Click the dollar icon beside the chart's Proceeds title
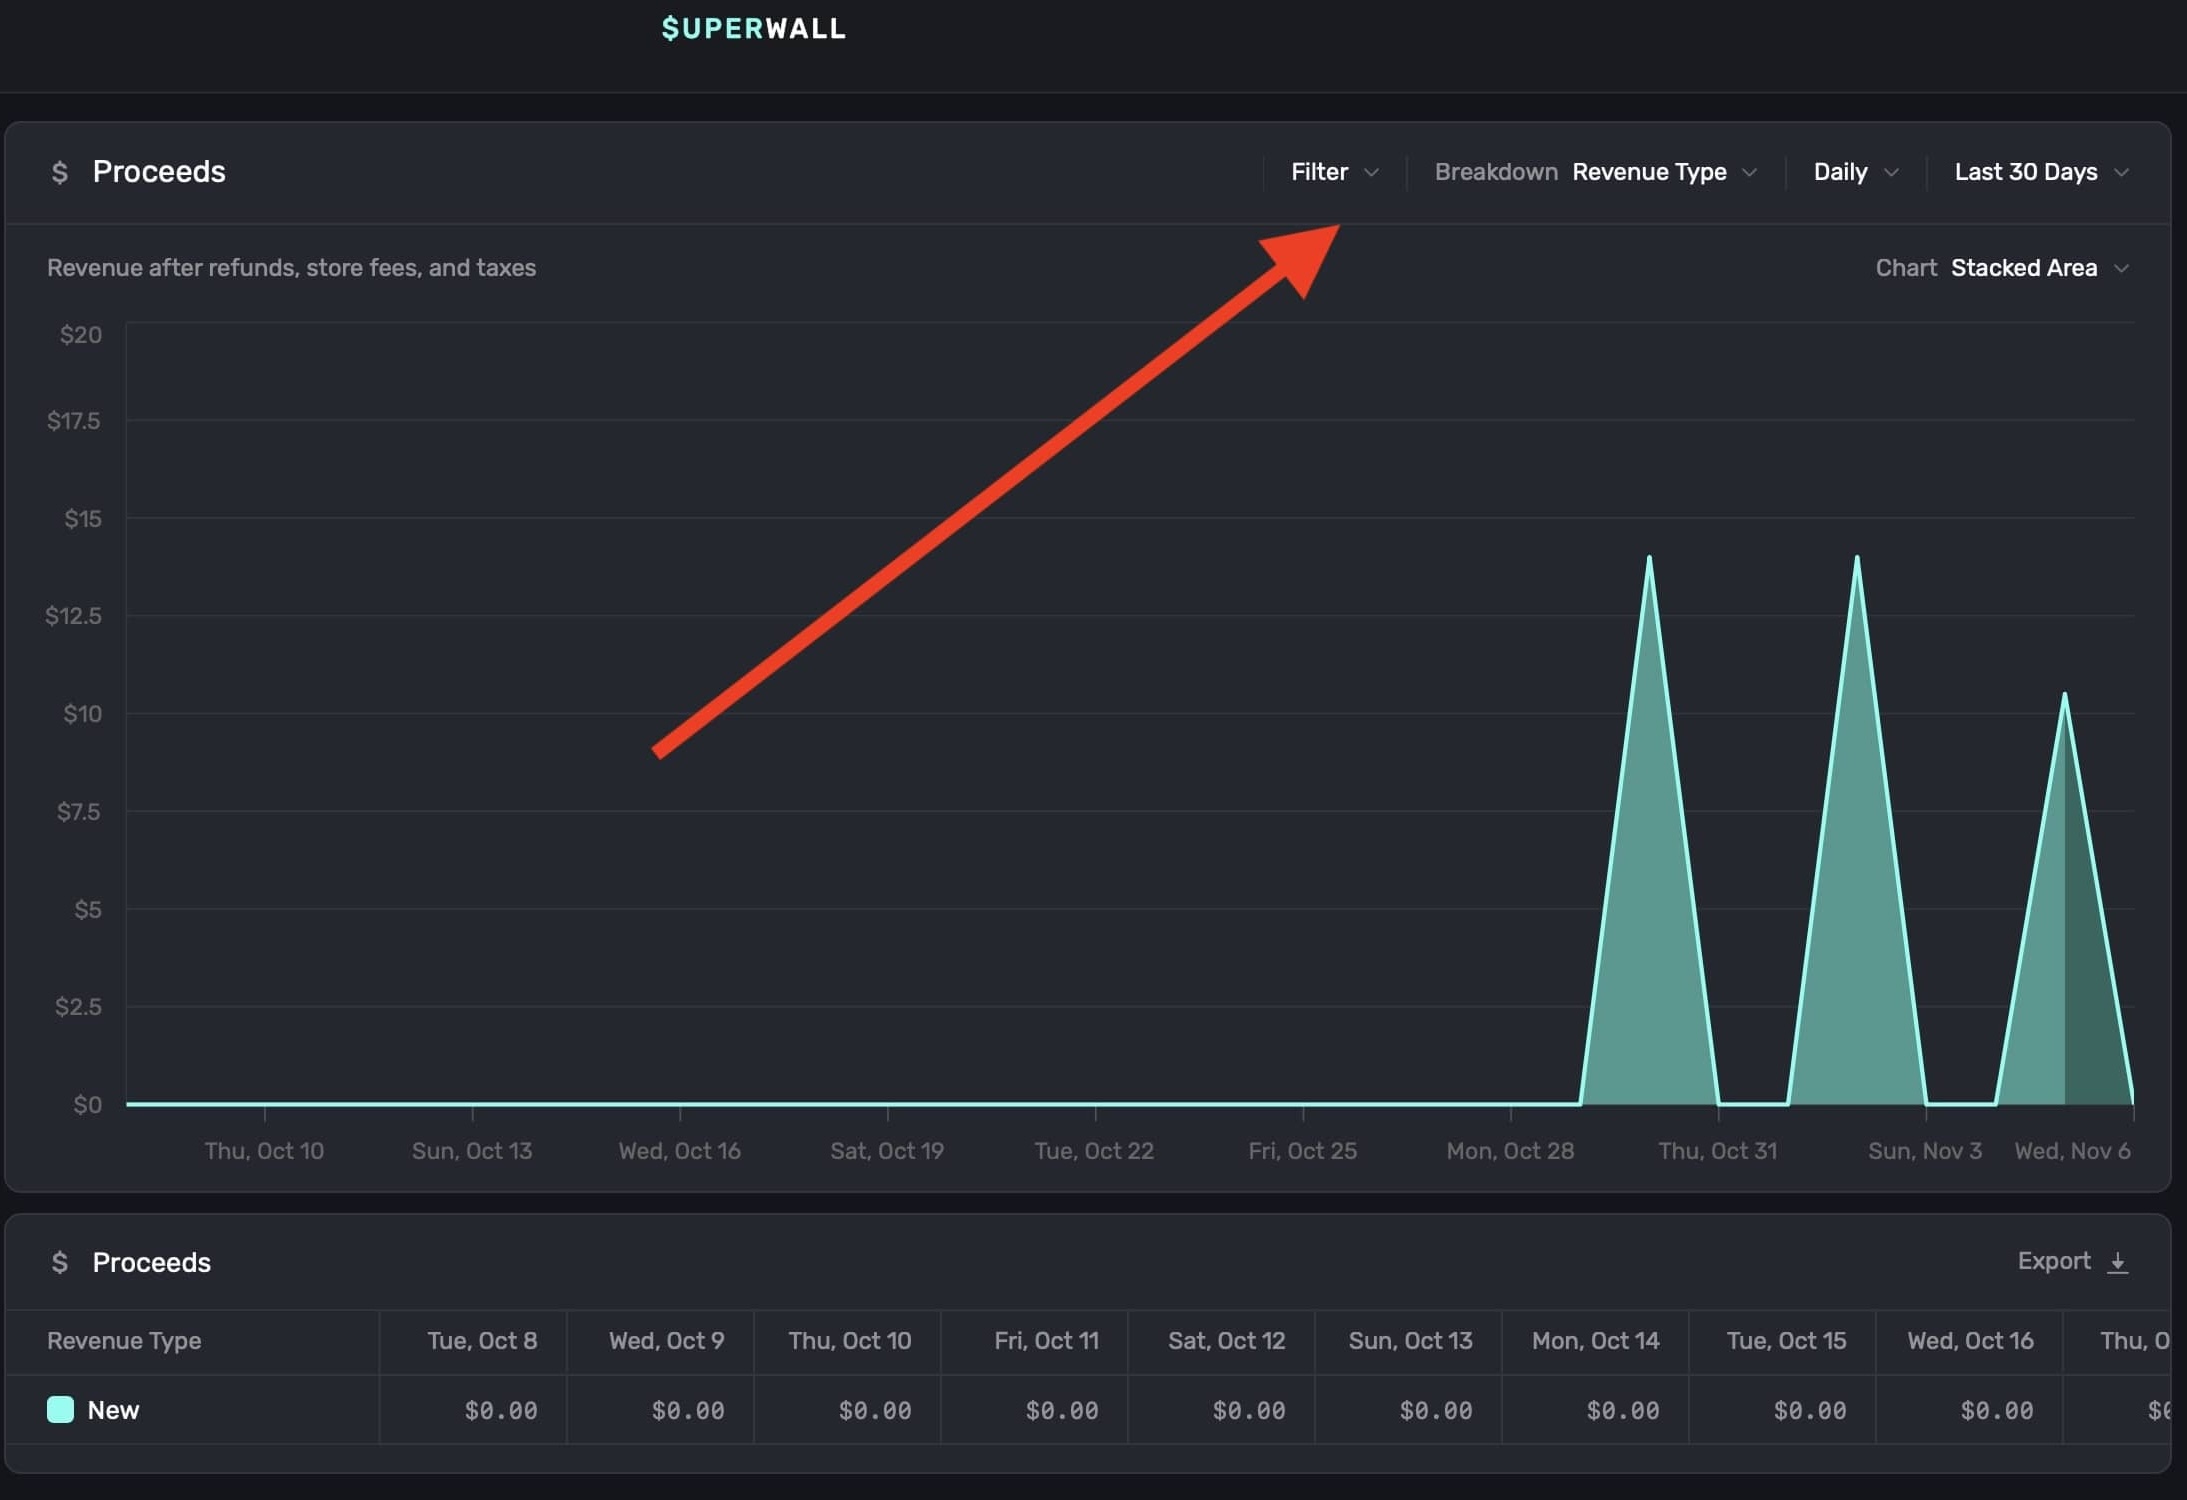Viewport: 2187px width, 1500px height. (59, 172)
